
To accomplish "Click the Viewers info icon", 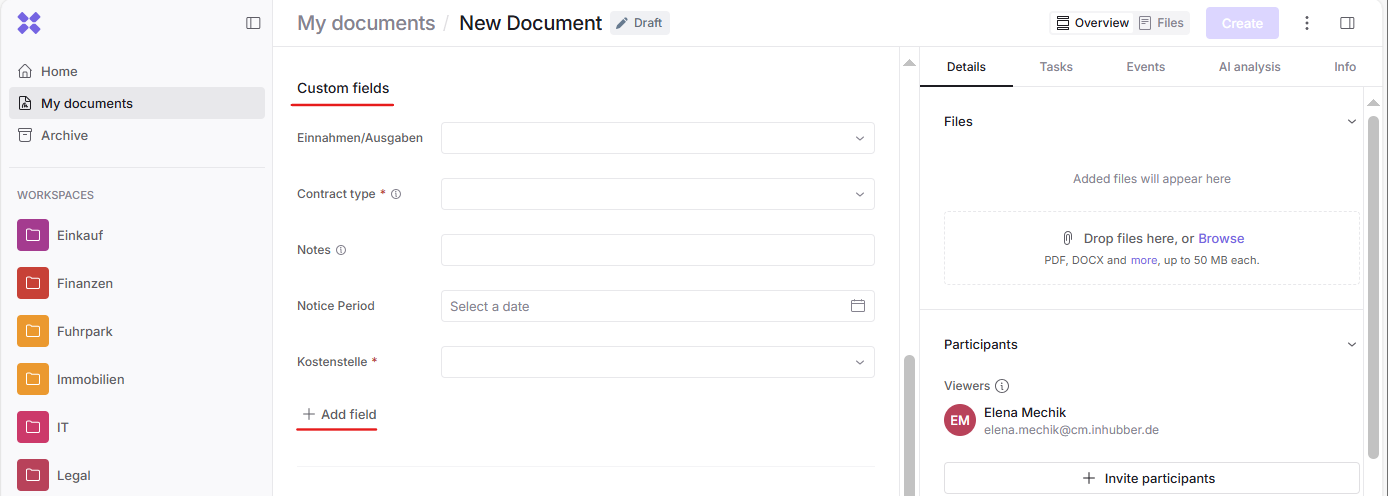I will (1002, 386).
